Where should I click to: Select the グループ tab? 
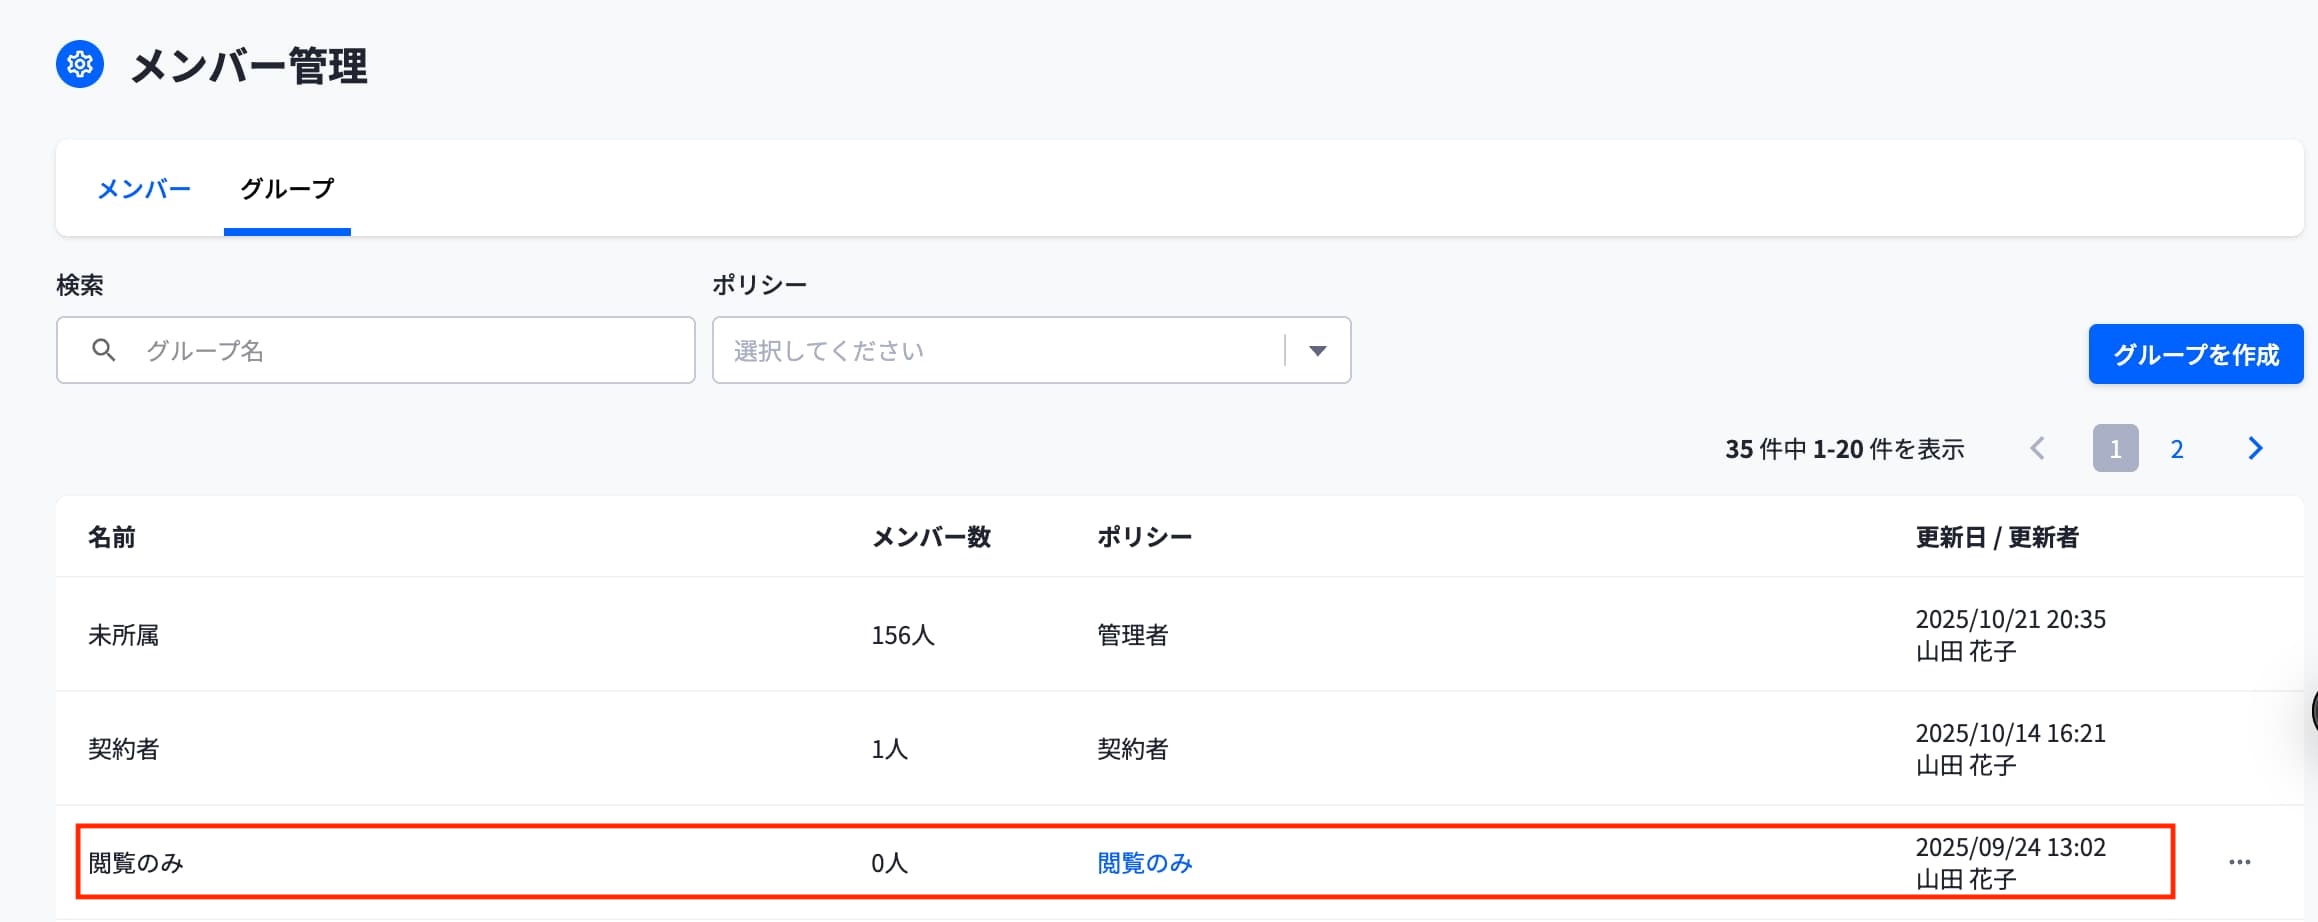pos(287,189)
